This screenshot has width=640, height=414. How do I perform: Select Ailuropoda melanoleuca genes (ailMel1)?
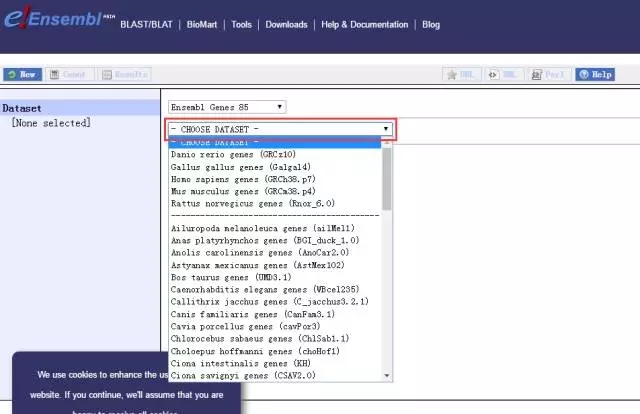tap(274, 228)
